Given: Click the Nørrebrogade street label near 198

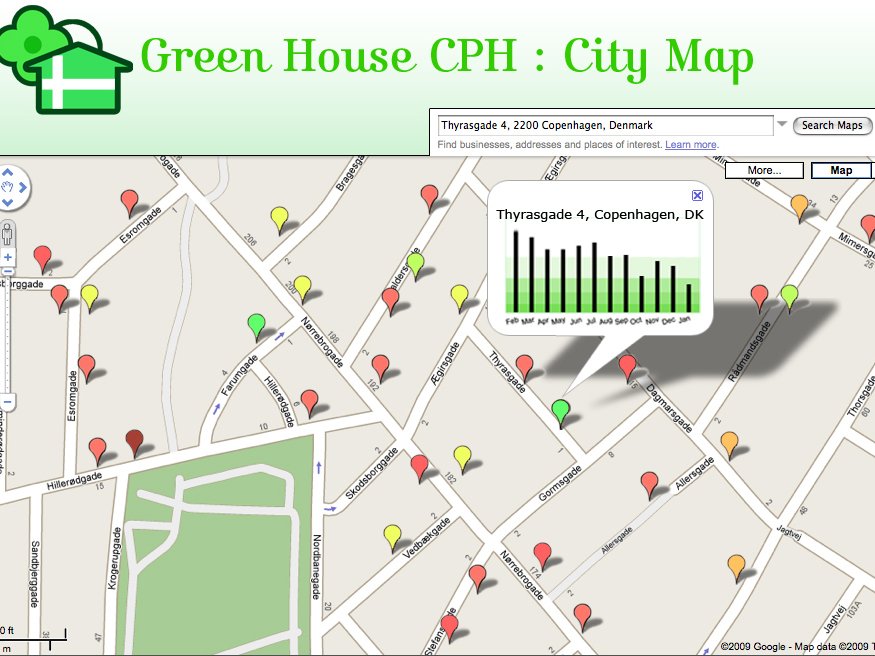Looking at the screenshot, I should 322,342.
